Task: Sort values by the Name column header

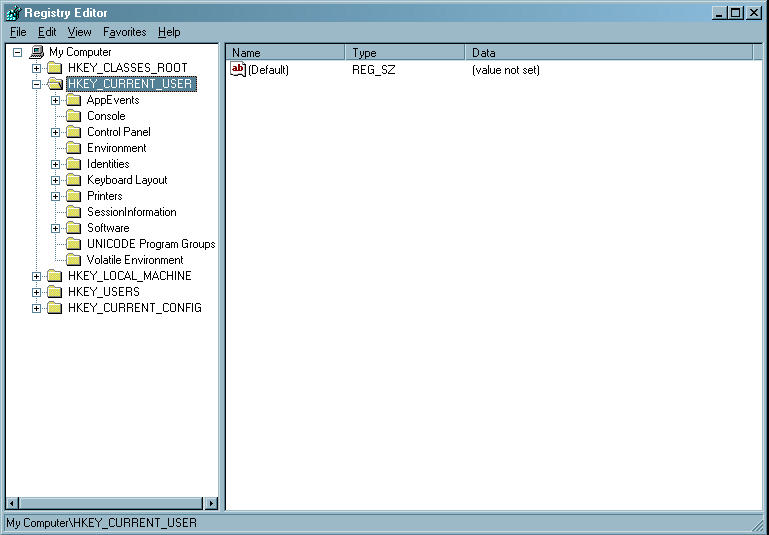Action: [x=285, y=52]
